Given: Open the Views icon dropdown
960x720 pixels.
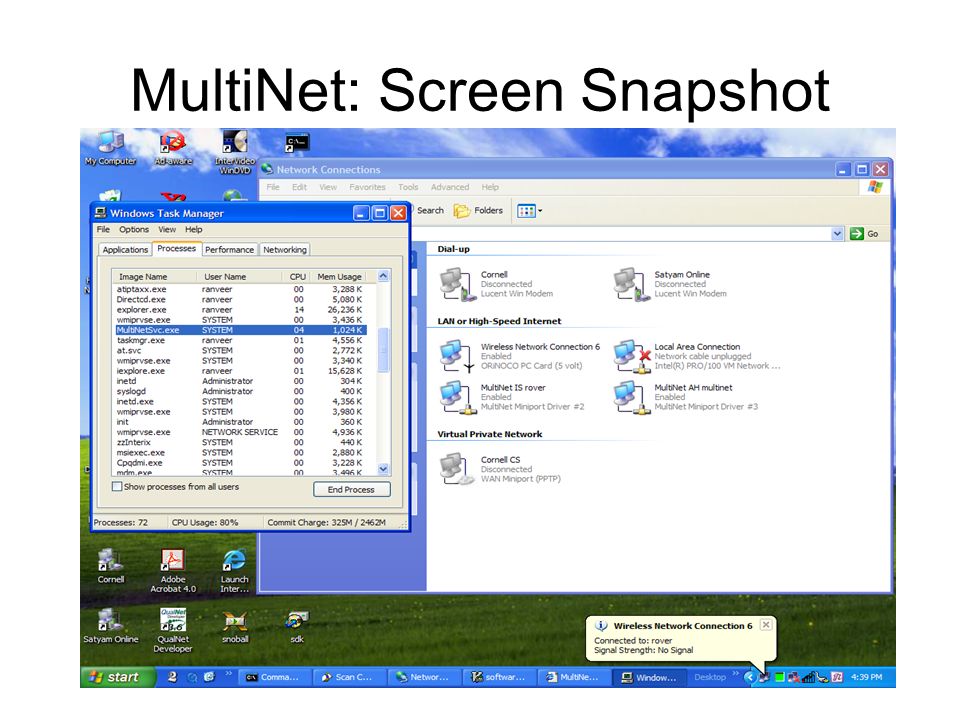Looking at the screenshot, I should click(530, 211).
